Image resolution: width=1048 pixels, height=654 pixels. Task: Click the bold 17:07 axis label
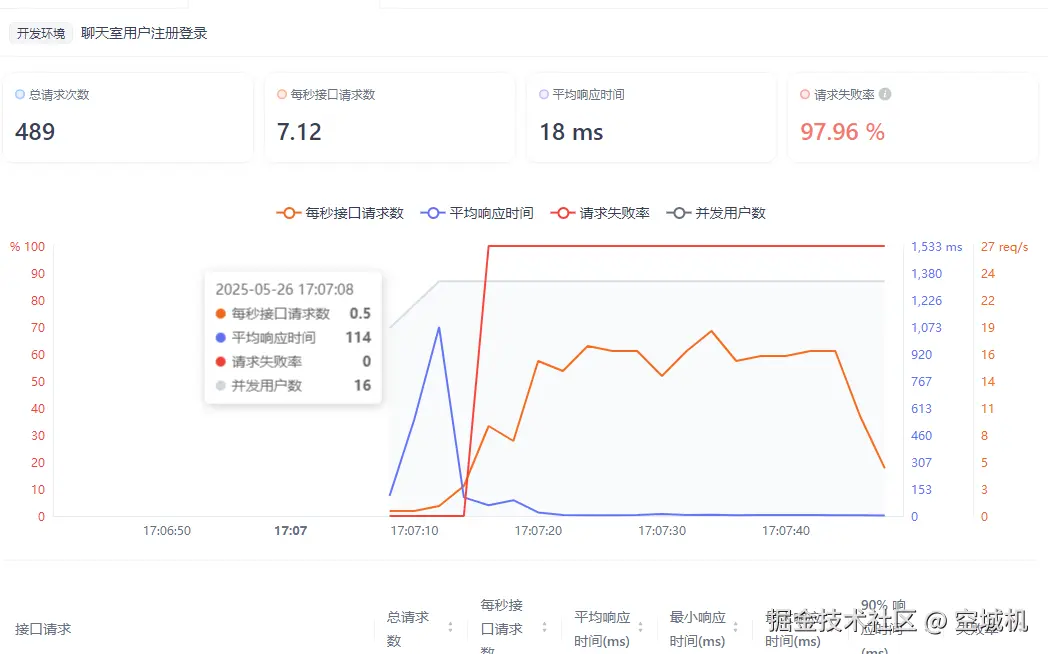coord(291,530)
